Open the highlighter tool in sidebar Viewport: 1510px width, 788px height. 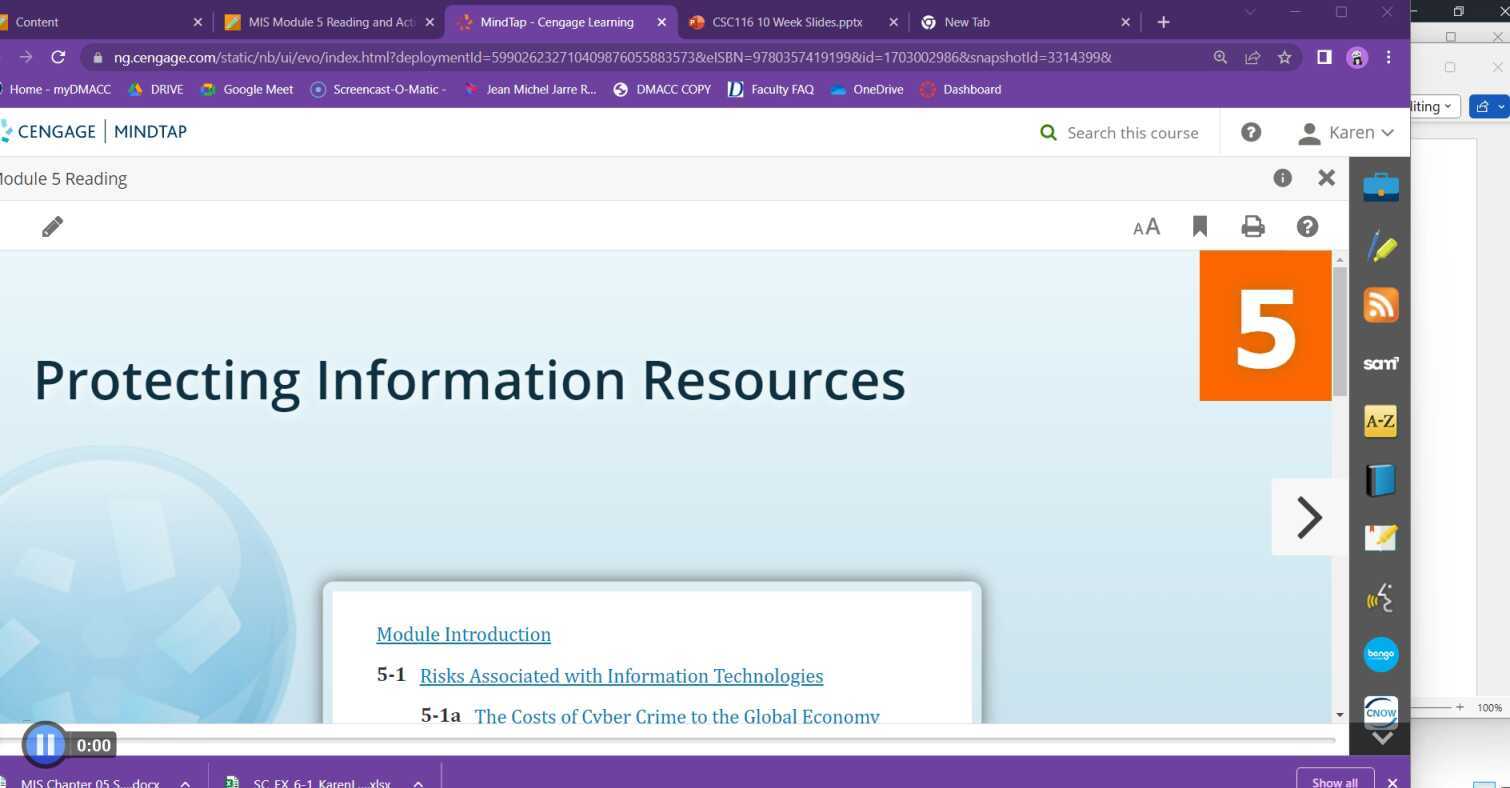pos(1380,246)
